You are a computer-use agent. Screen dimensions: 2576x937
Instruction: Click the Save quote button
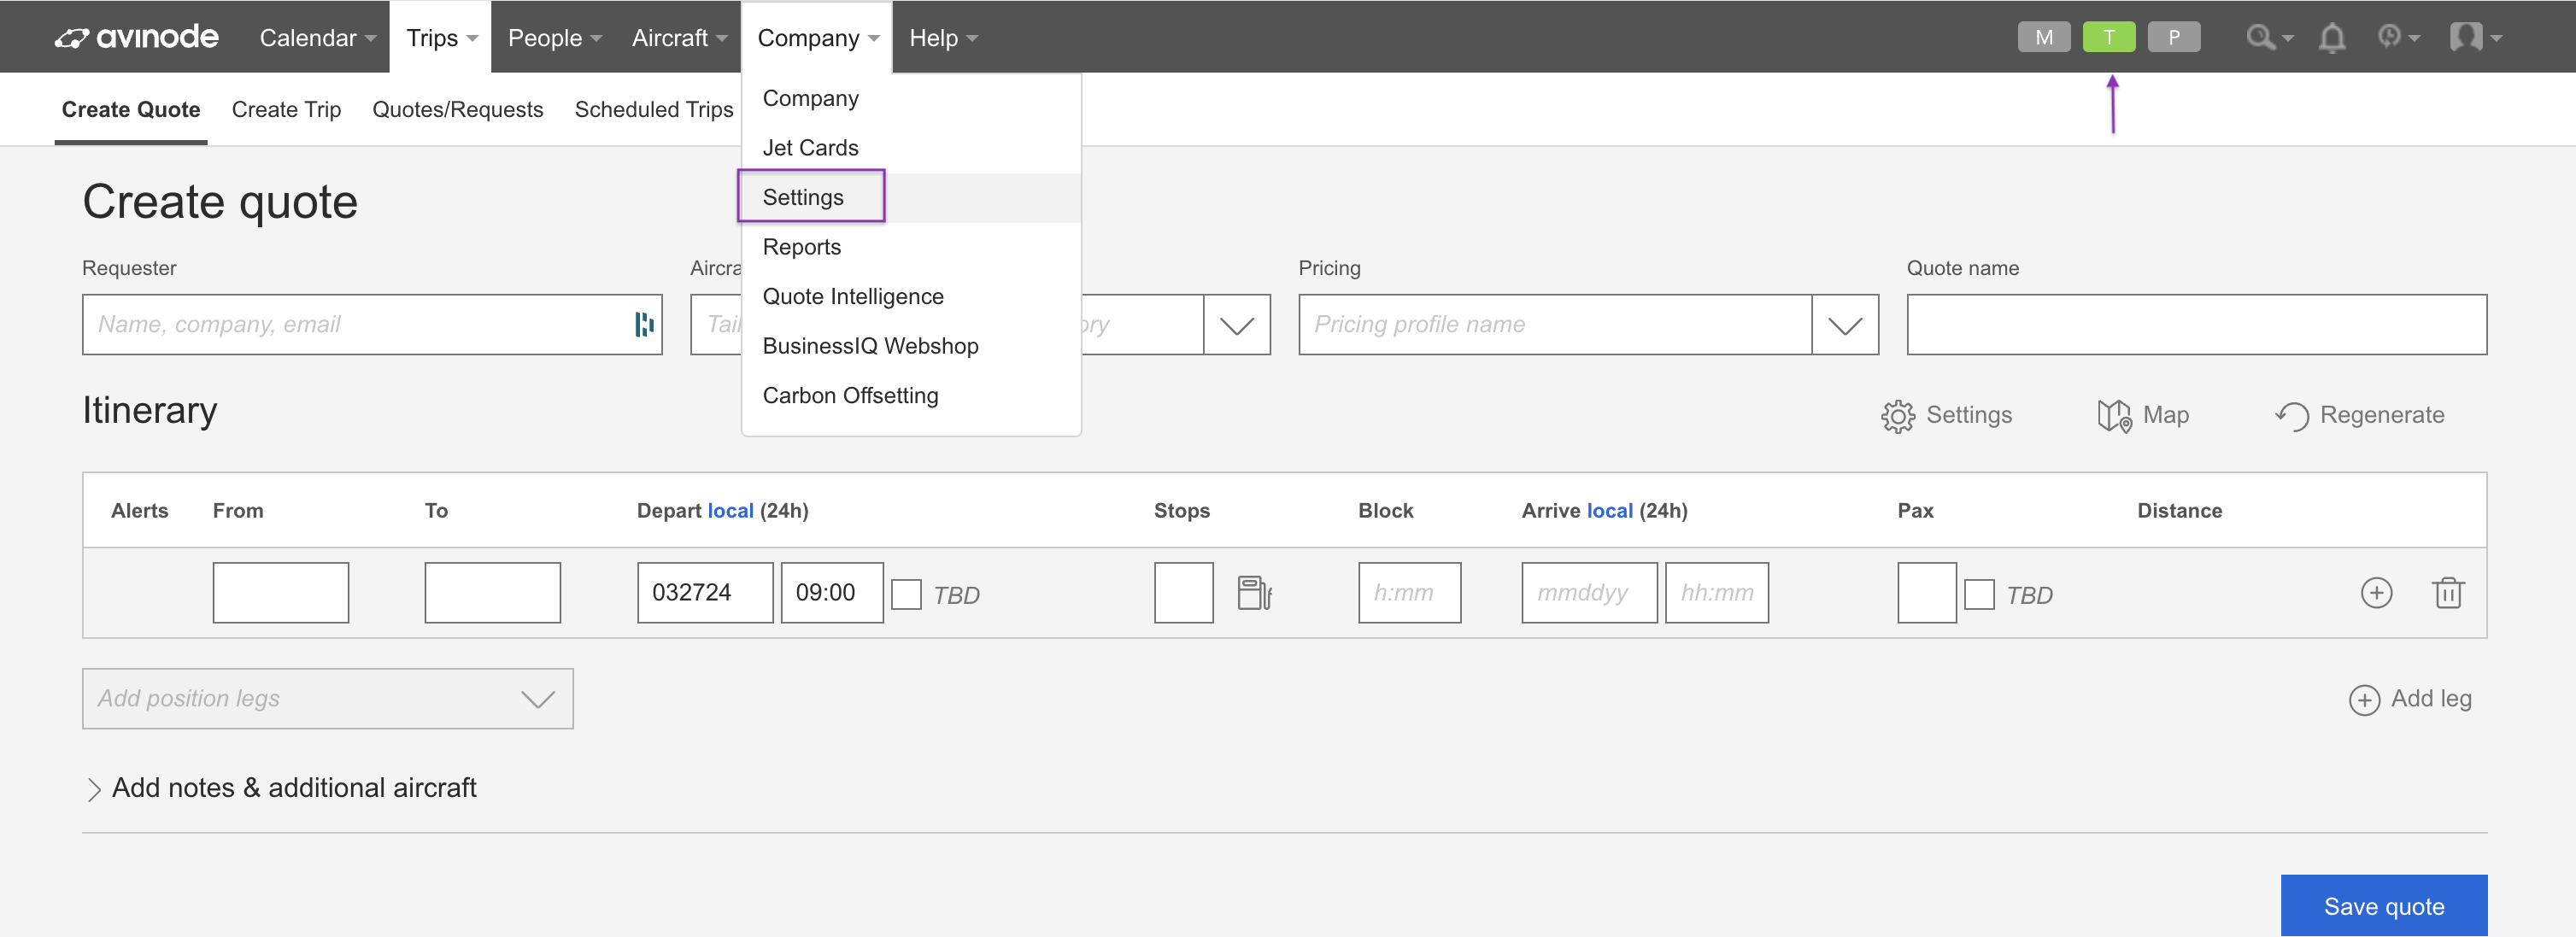[2384, 906]
